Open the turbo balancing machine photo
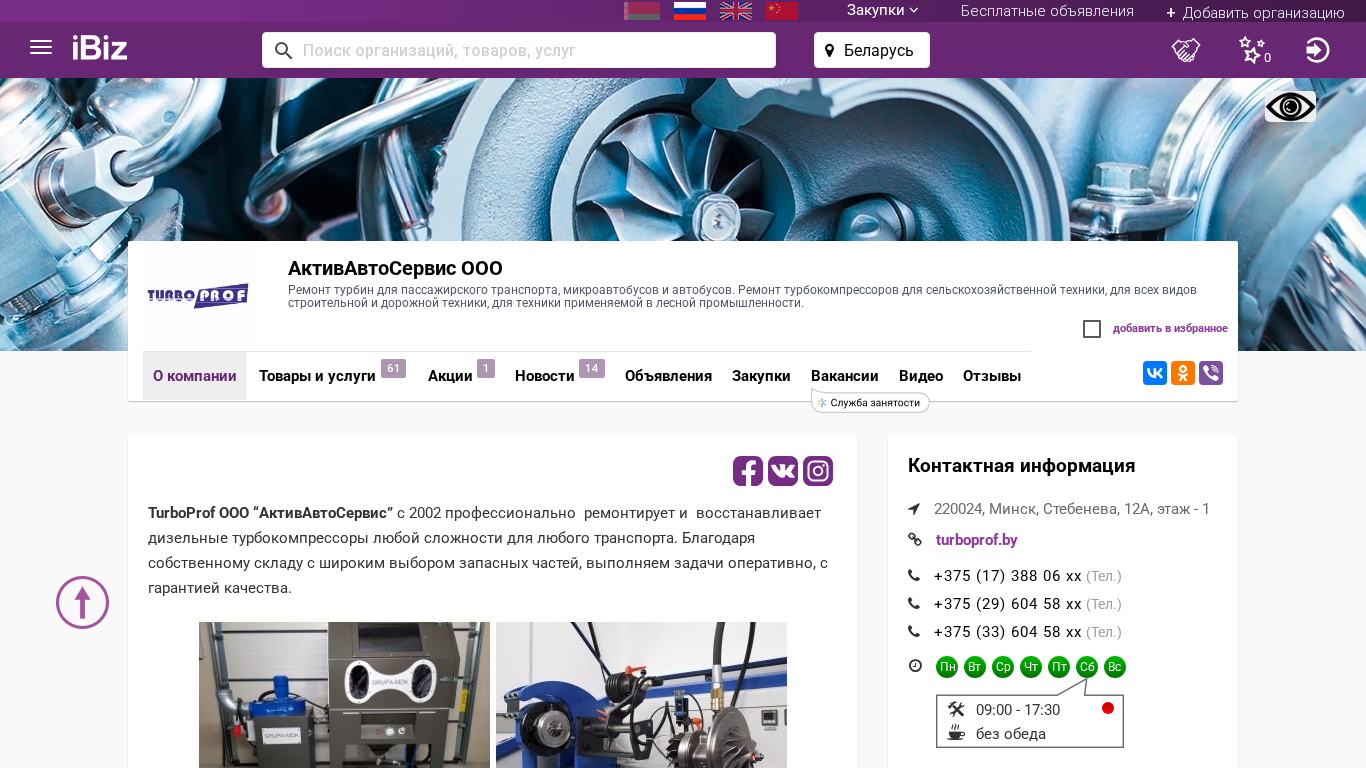 coord(641,695)
